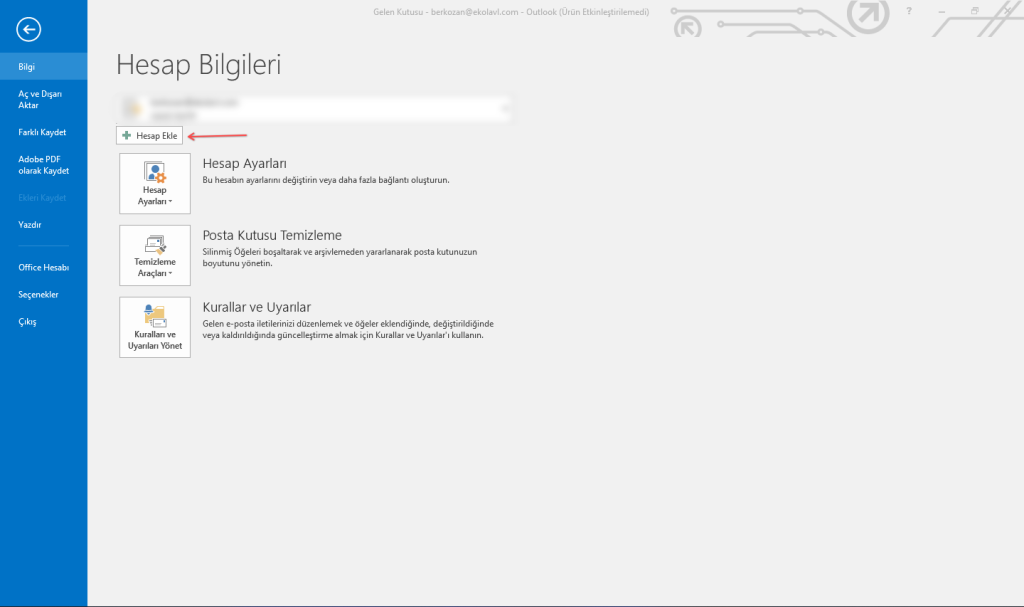Click the green plus Hesap Ekle button
The image size is (1024, 607).
[150, 135]
